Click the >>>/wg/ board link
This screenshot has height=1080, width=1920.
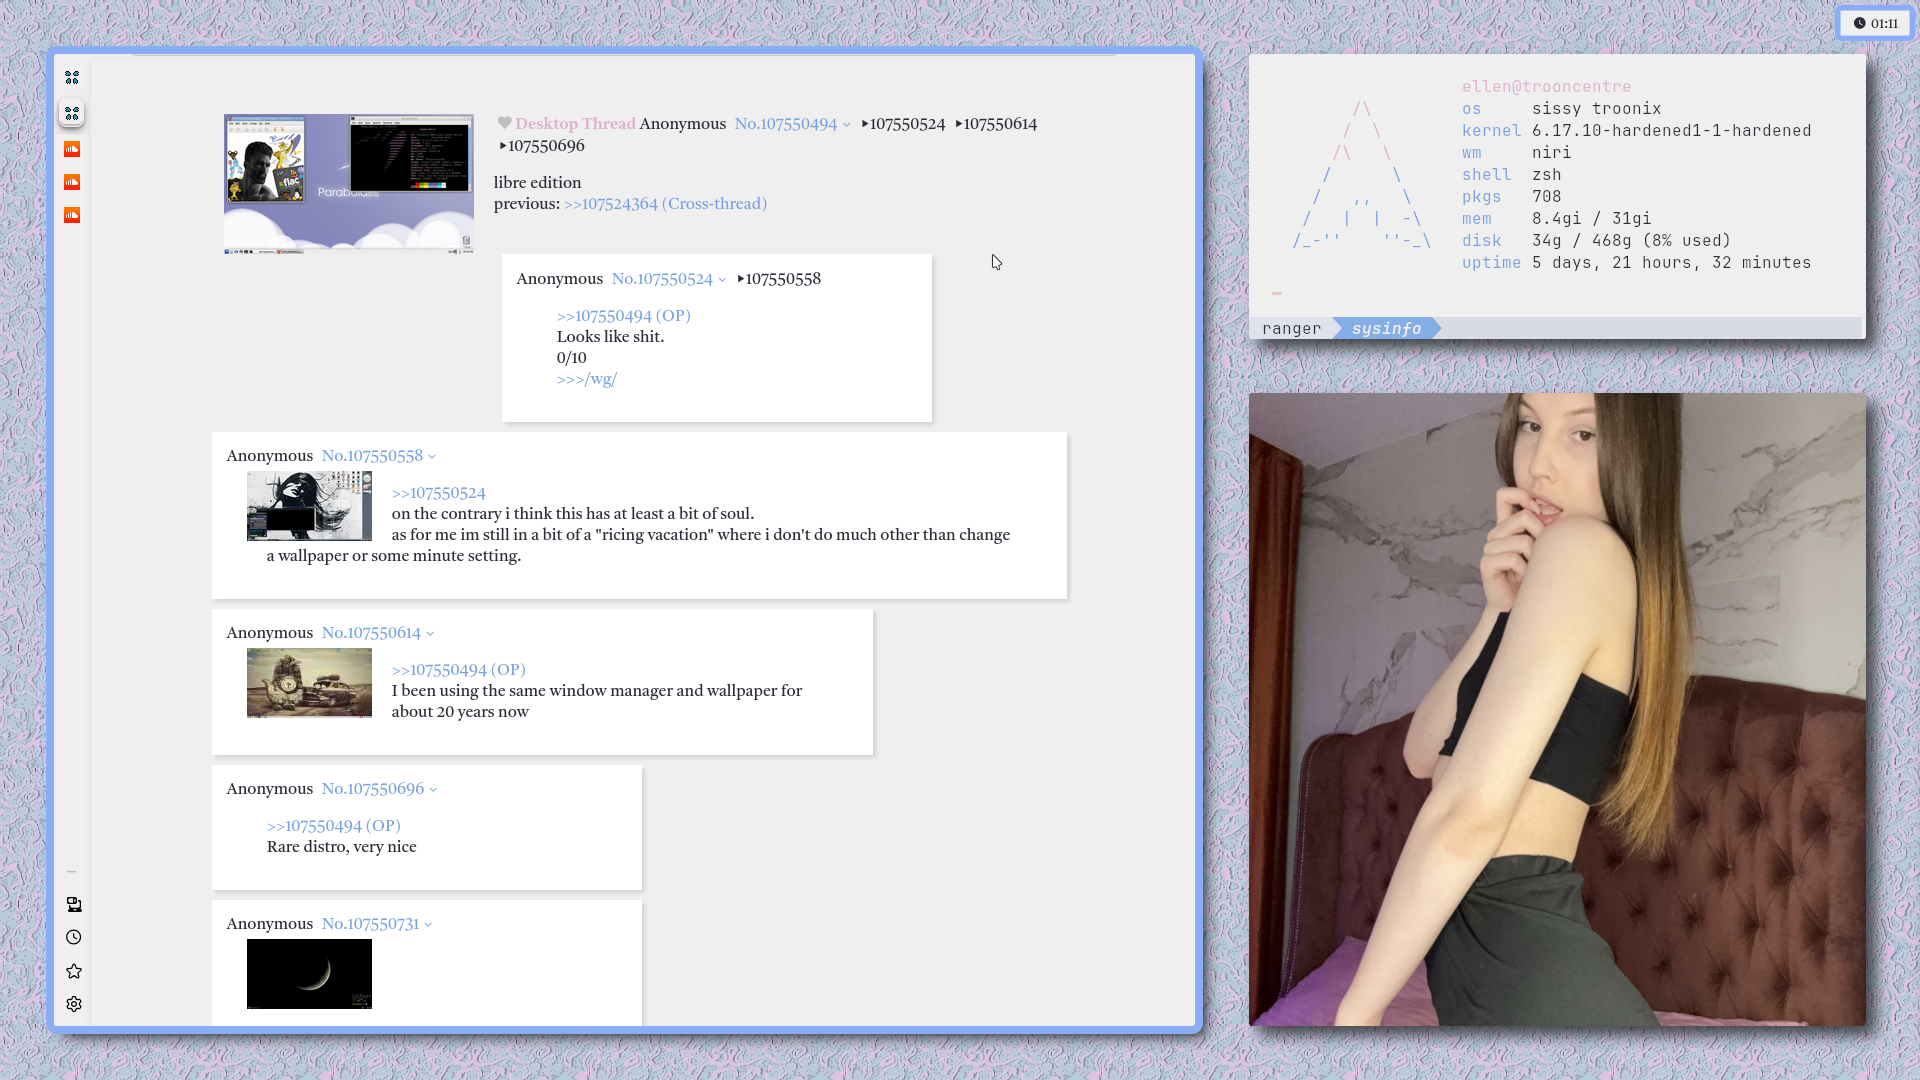click(x=587, y=379)
